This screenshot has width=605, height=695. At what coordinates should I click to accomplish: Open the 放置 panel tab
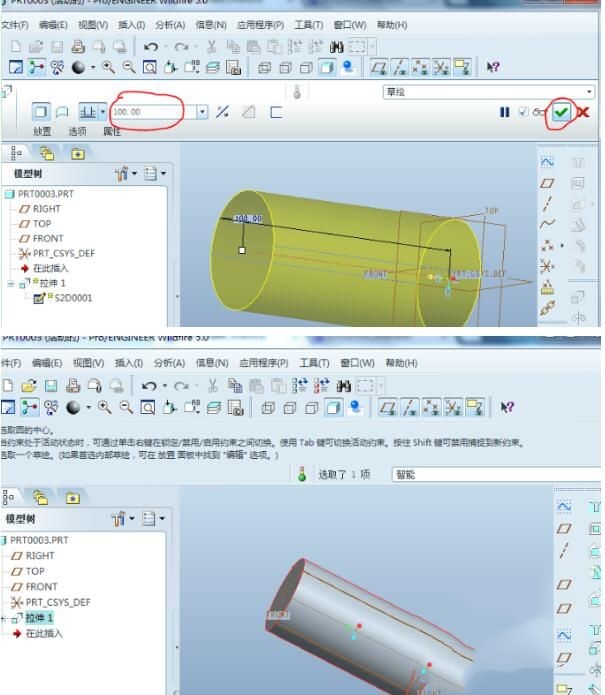click(x=42, y=132)
